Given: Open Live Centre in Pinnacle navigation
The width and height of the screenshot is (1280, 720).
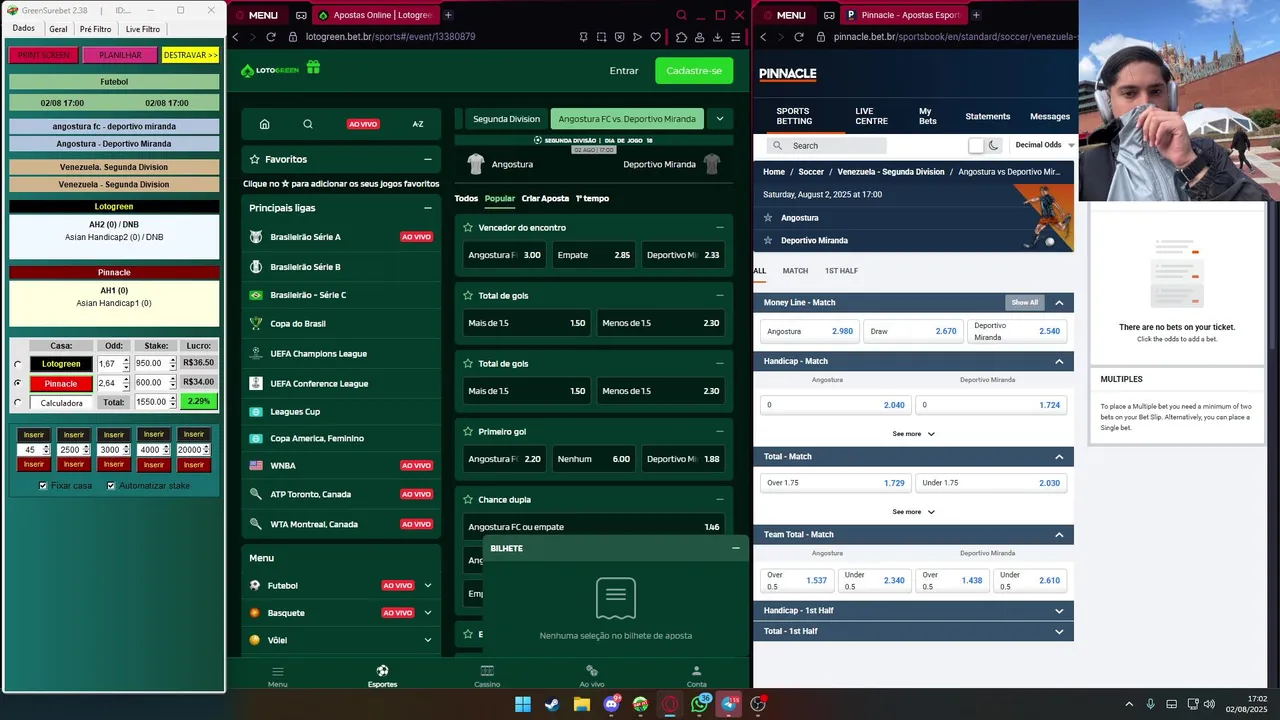Looking at the screenshot, I should click(x=871, y=116).
